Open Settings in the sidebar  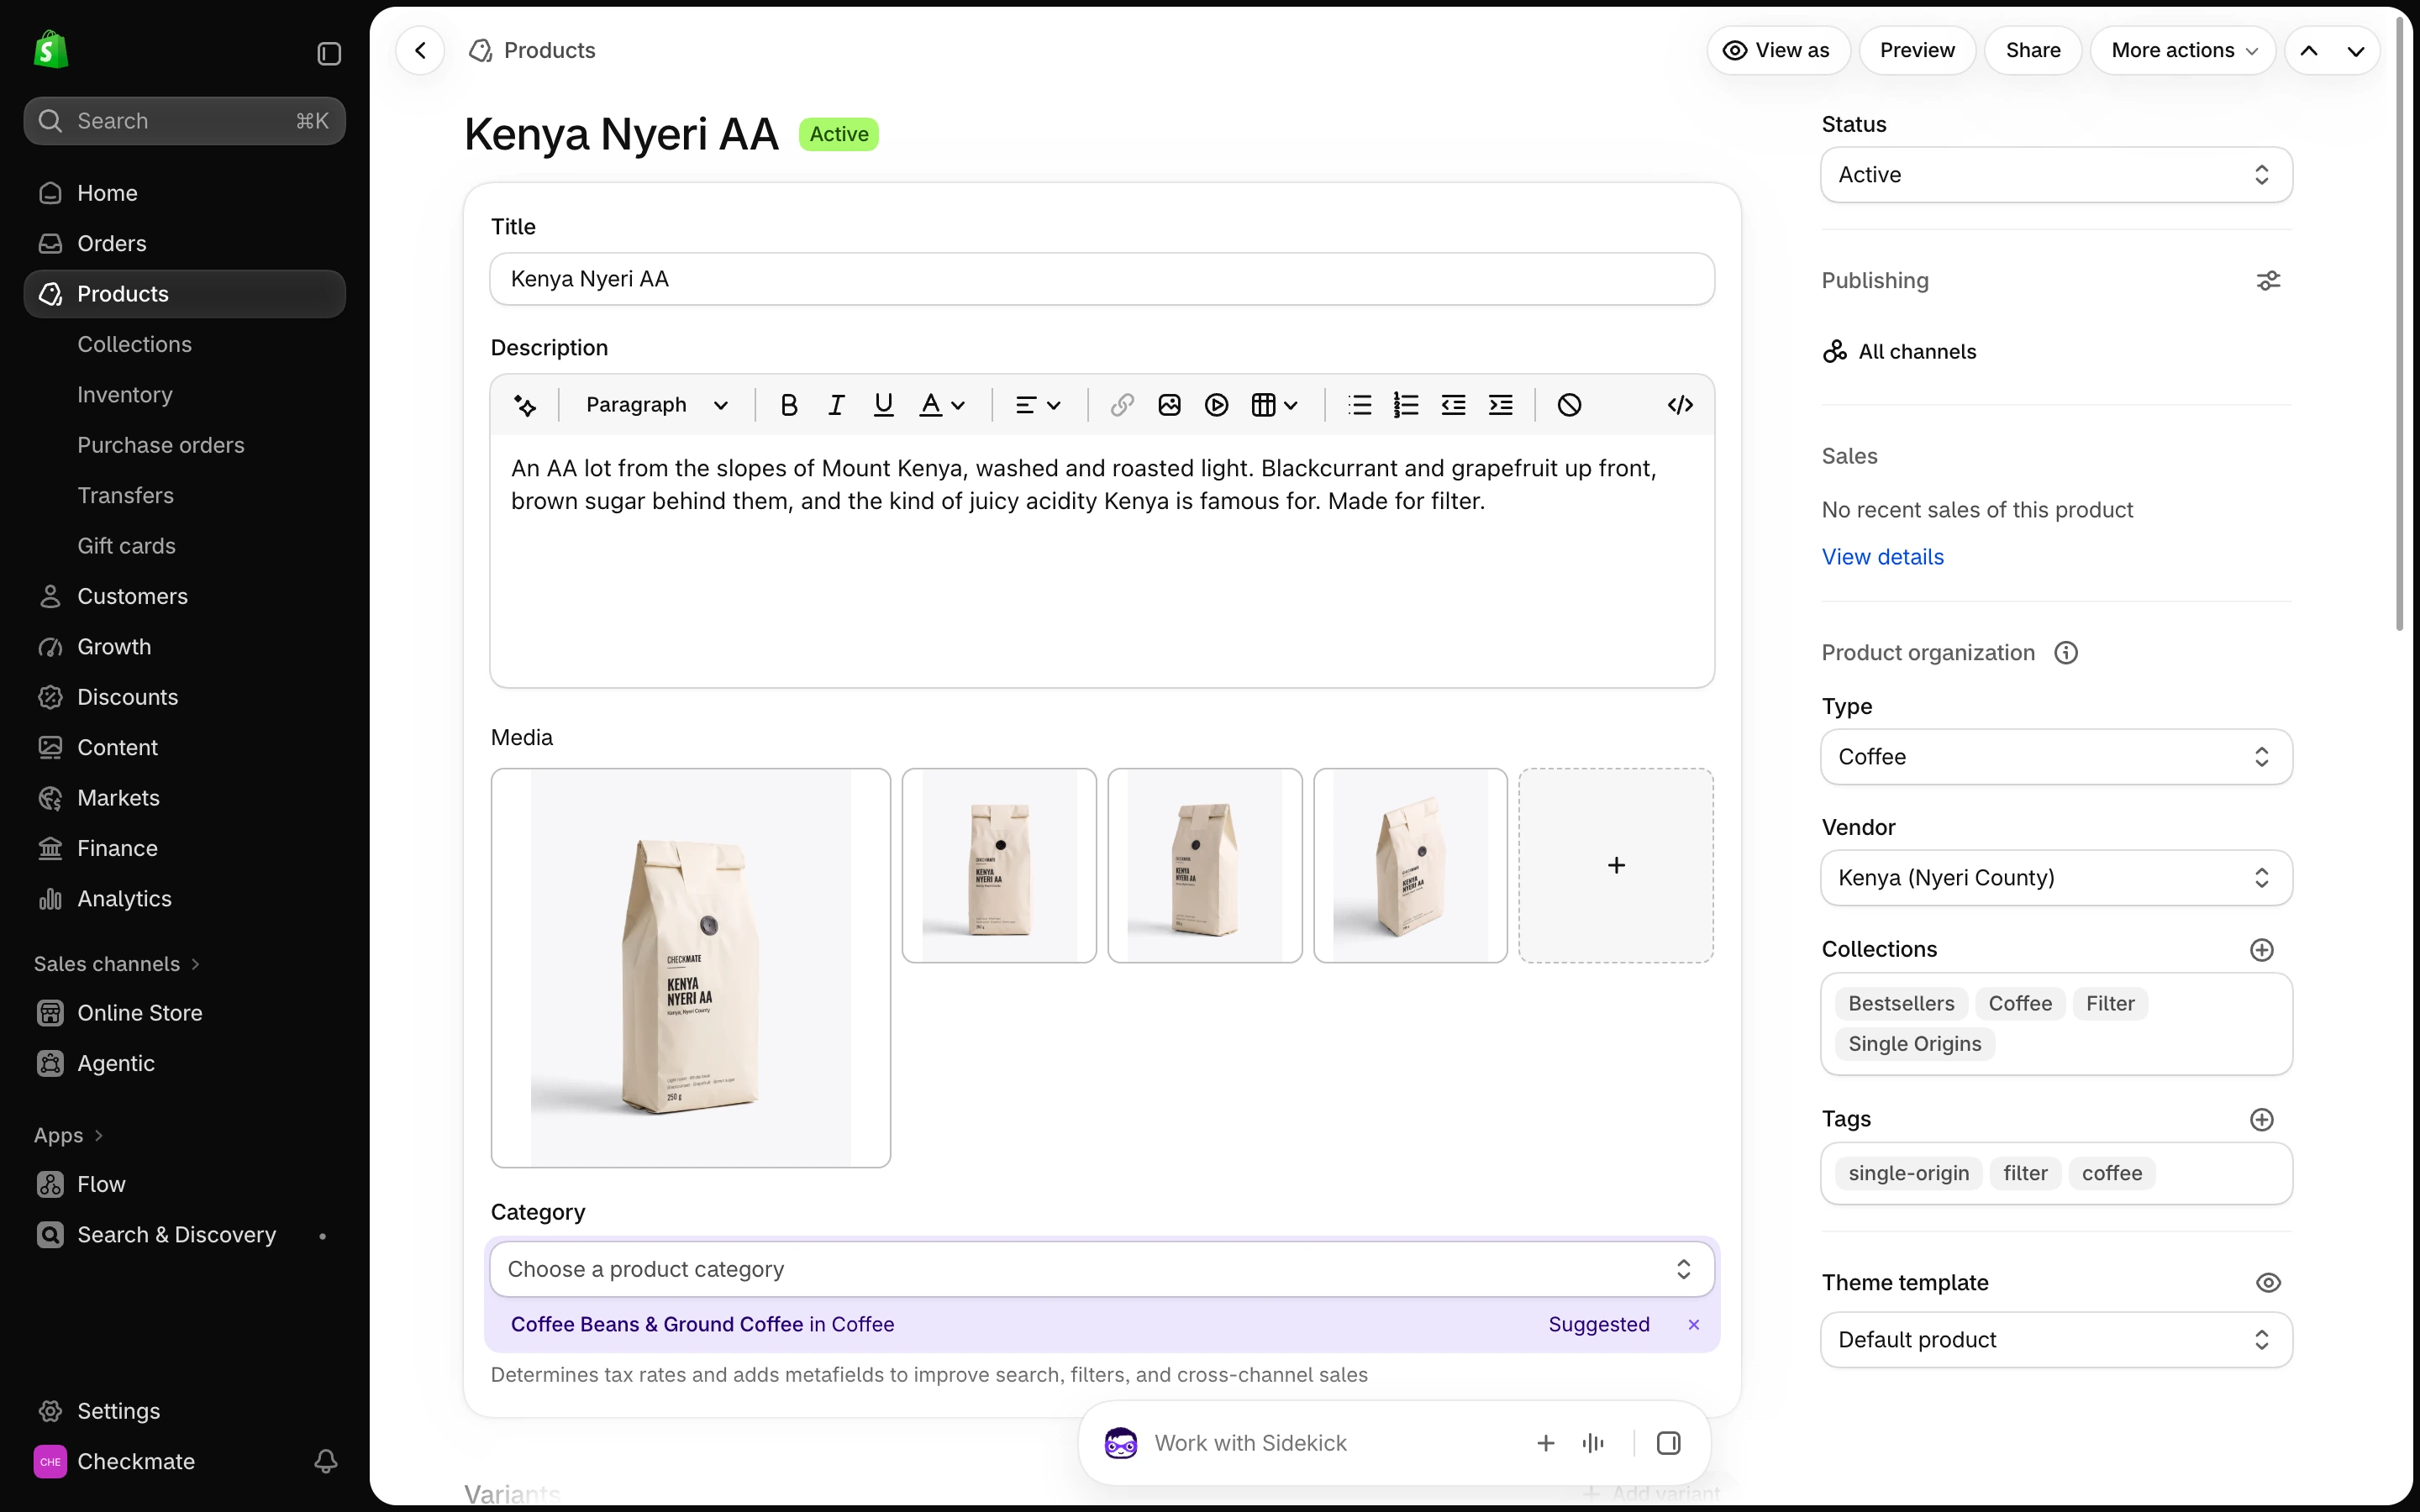click(x=185, y=1411)
